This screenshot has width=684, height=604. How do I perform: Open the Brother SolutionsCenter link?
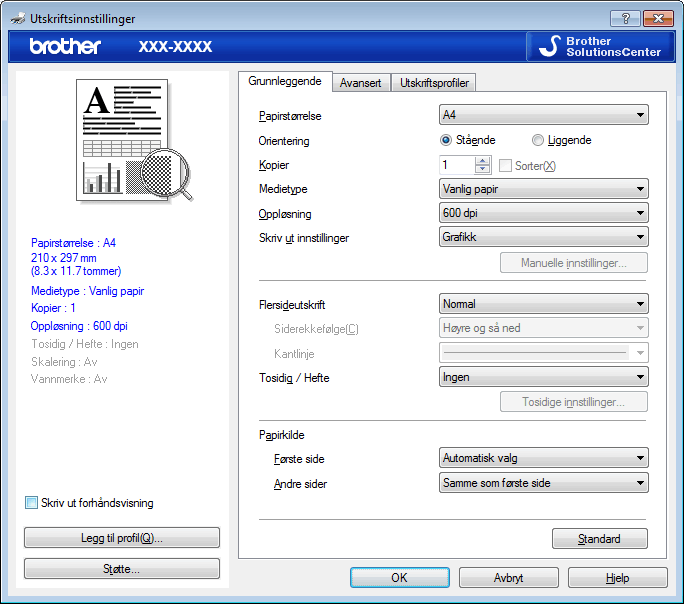pos(599,46)
